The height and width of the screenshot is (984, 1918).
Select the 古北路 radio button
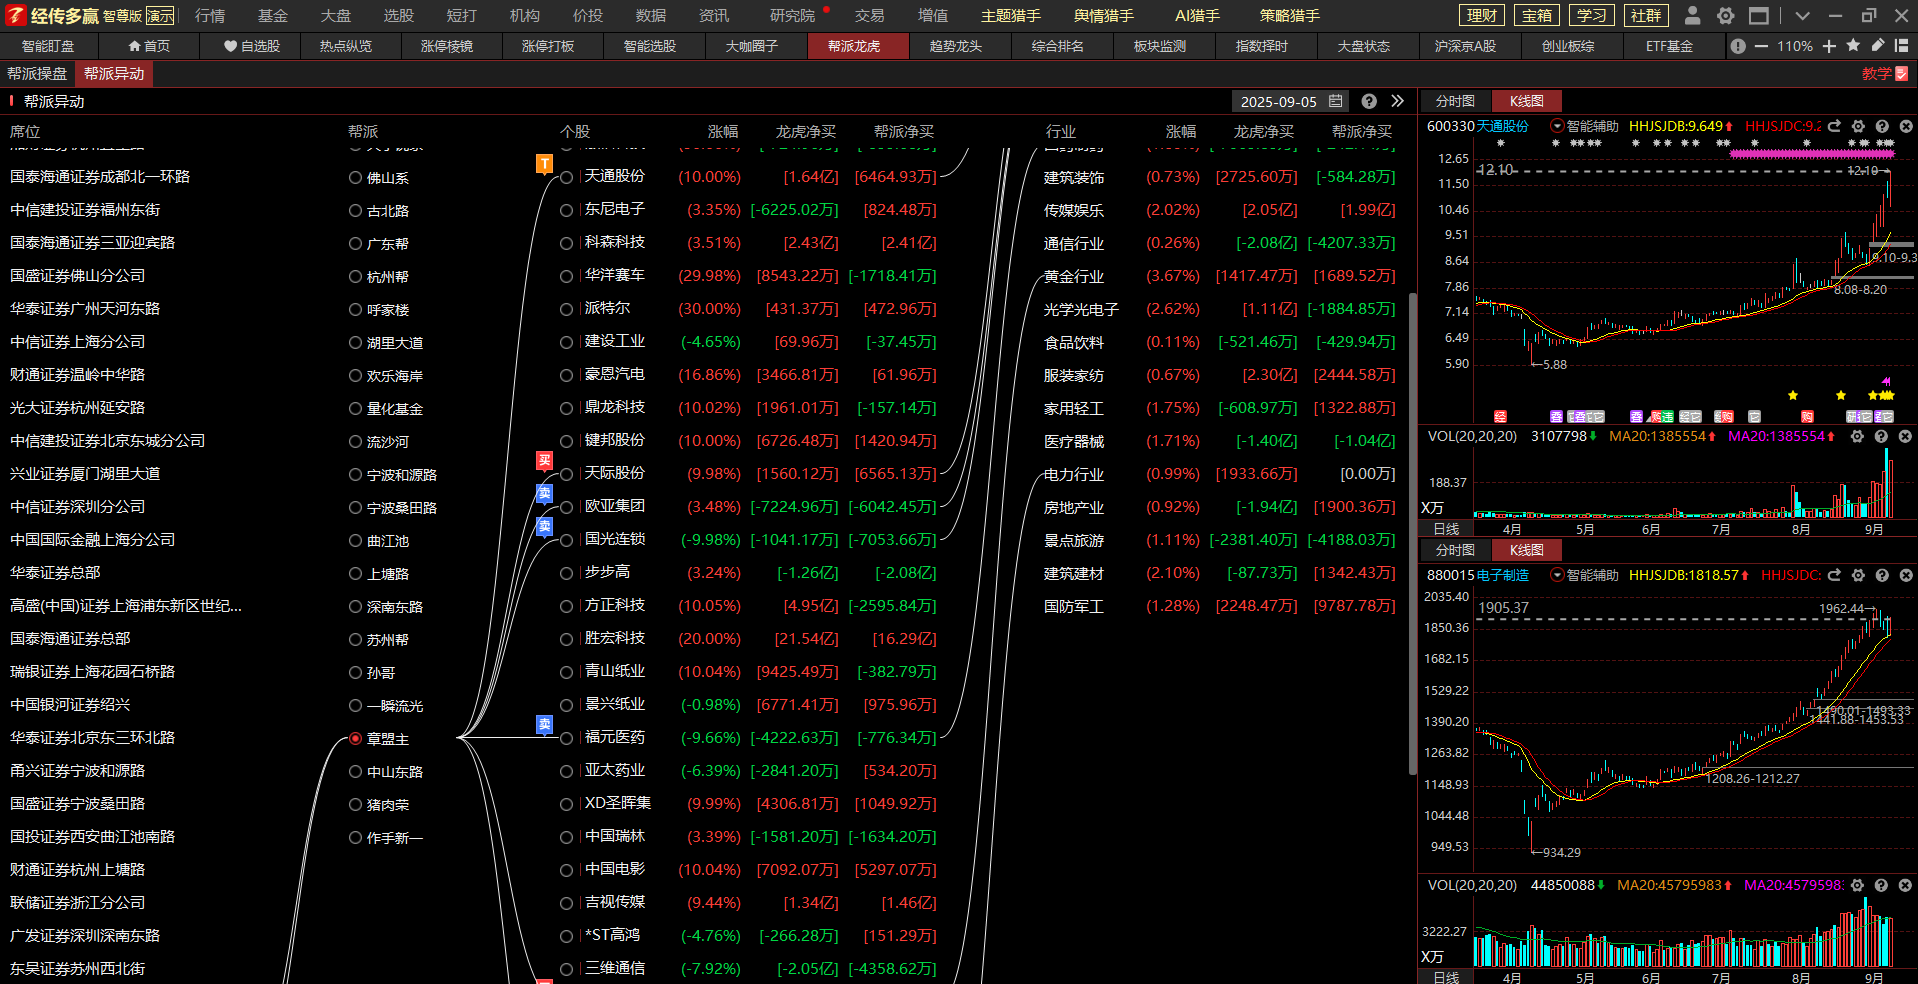355,210
